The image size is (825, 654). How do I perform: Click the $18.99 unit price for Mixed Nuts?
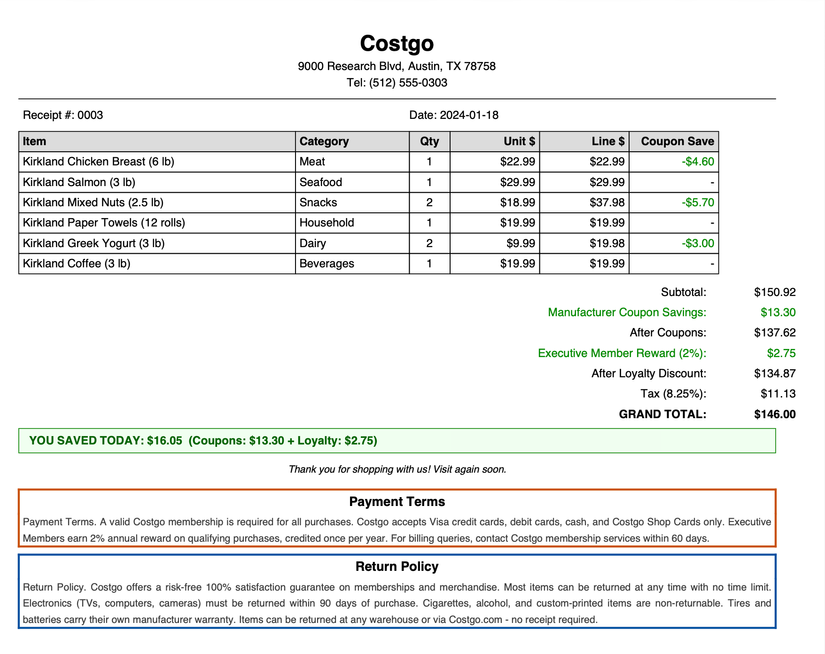coord(517,203)
